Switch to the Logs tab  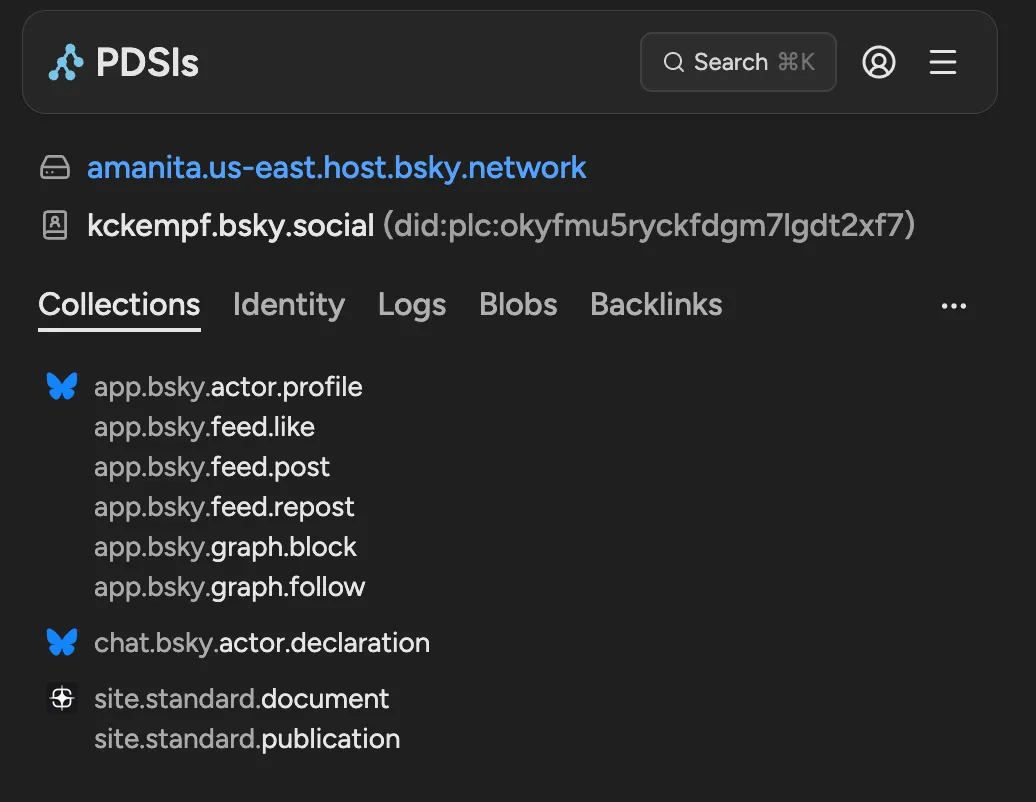pos(412,305)
